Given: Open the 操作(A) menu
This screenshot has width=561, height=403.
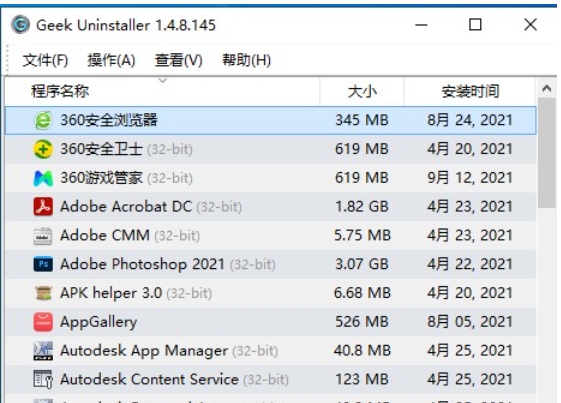Looking at the screenshot, I should pyautogui.click(x=111, y=60).
